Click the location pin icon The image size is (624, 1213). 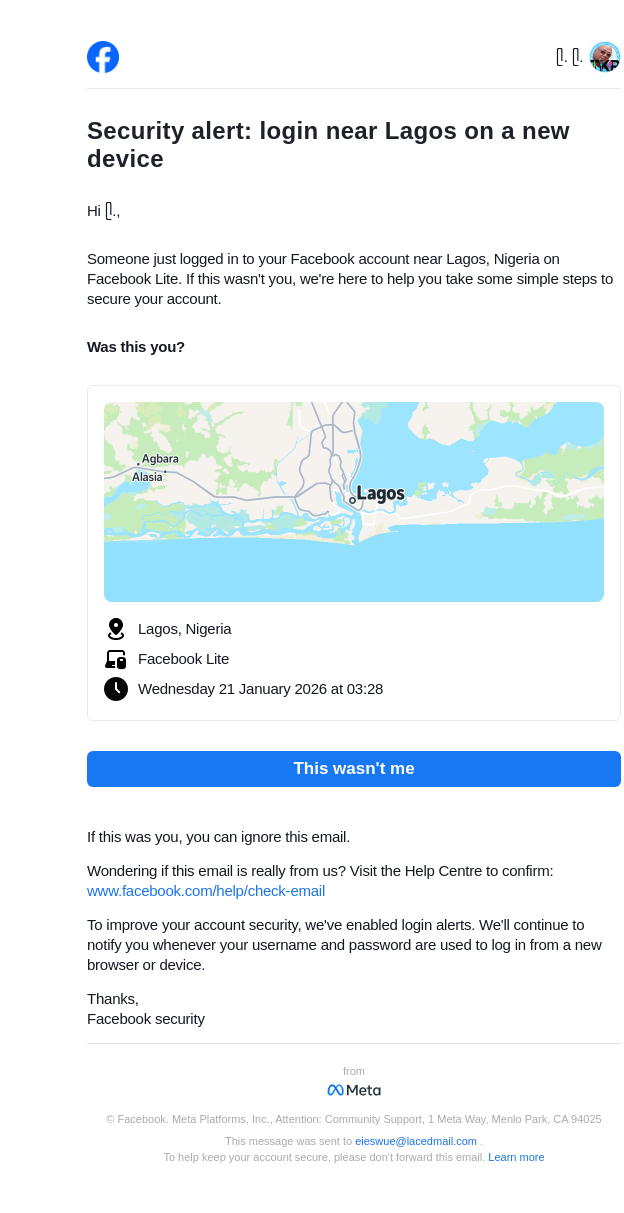(116, 629)
